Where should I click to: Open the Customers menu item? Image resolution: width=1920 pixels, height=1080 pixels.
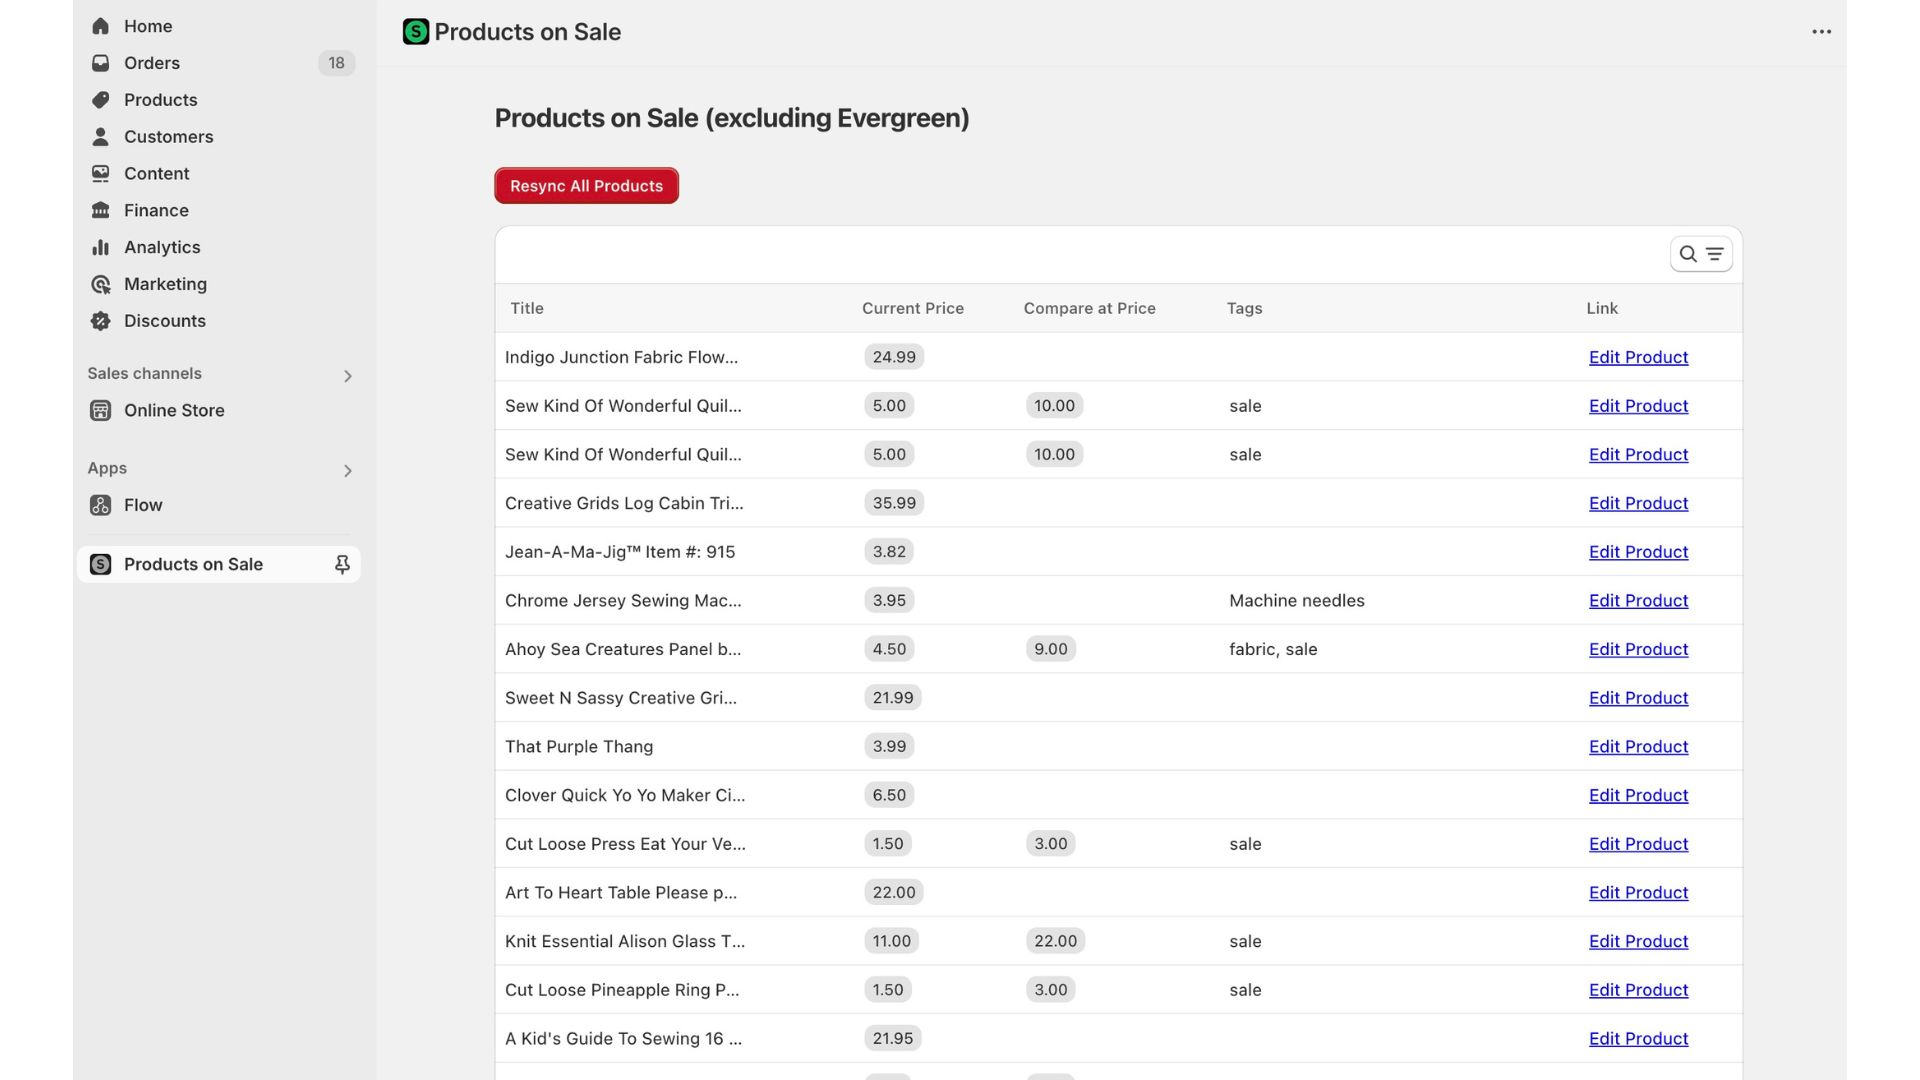click(x=218, y=137)
